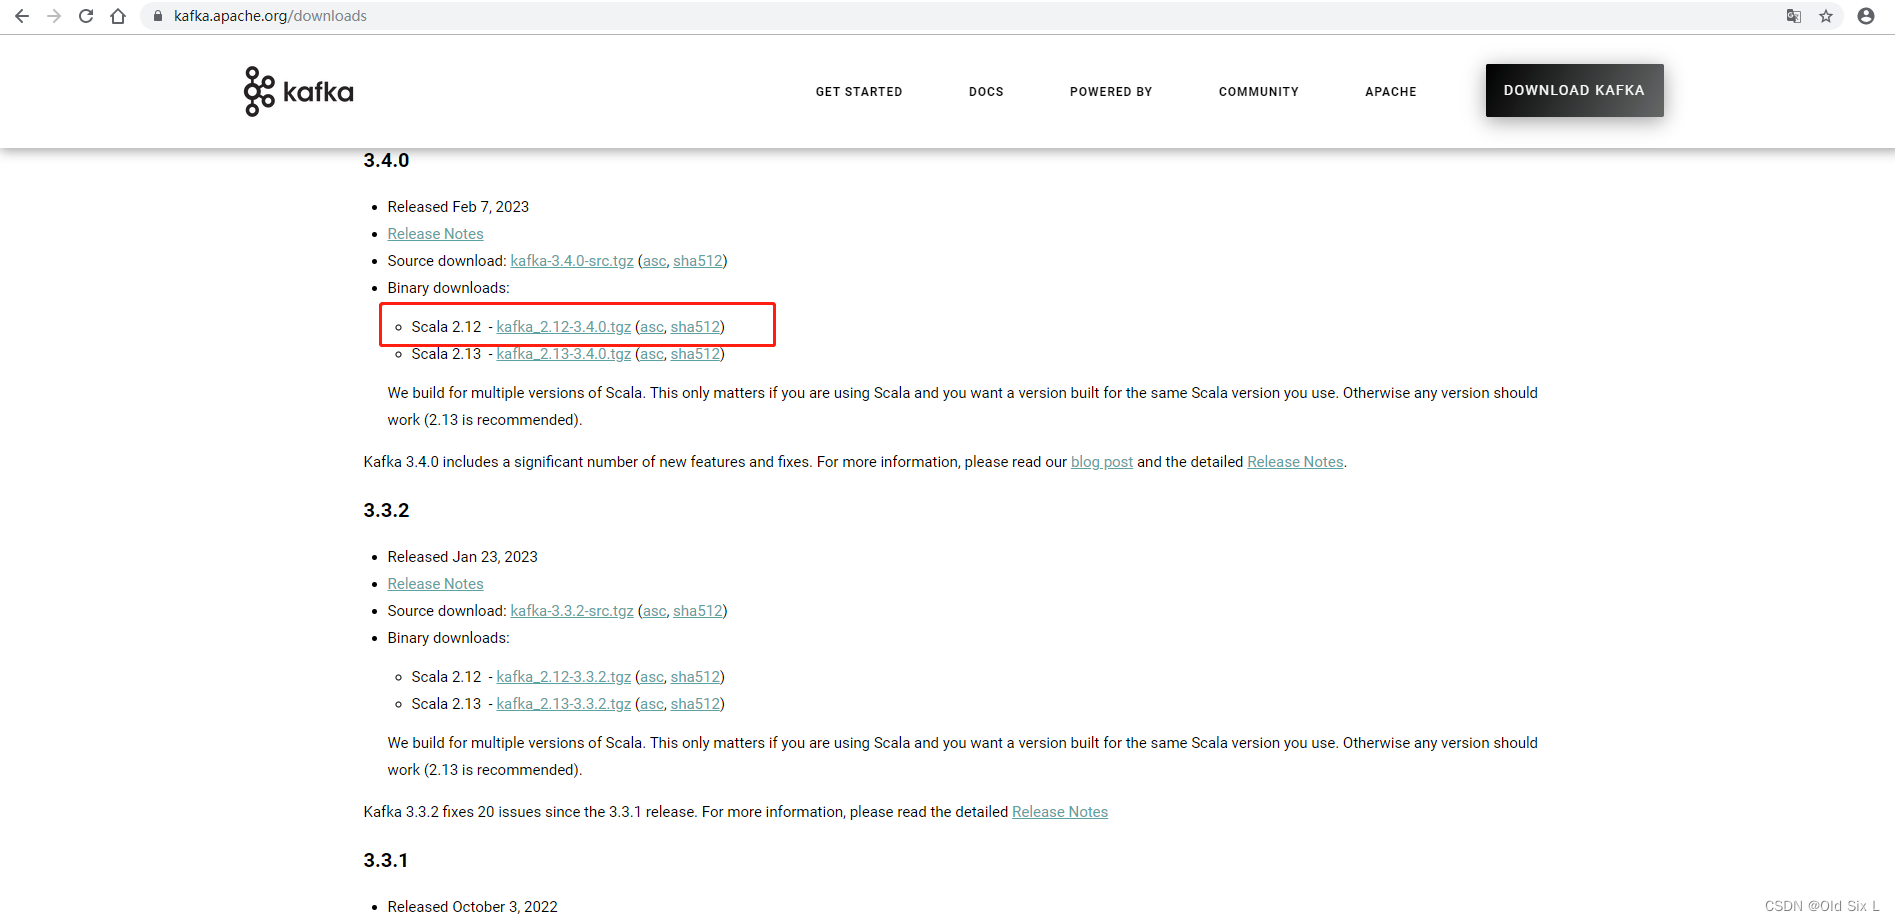Screen dimensions: 1895x921
Task: Download kafka_2.13-3.4.0.tgz binary
Action: (564, 354)
